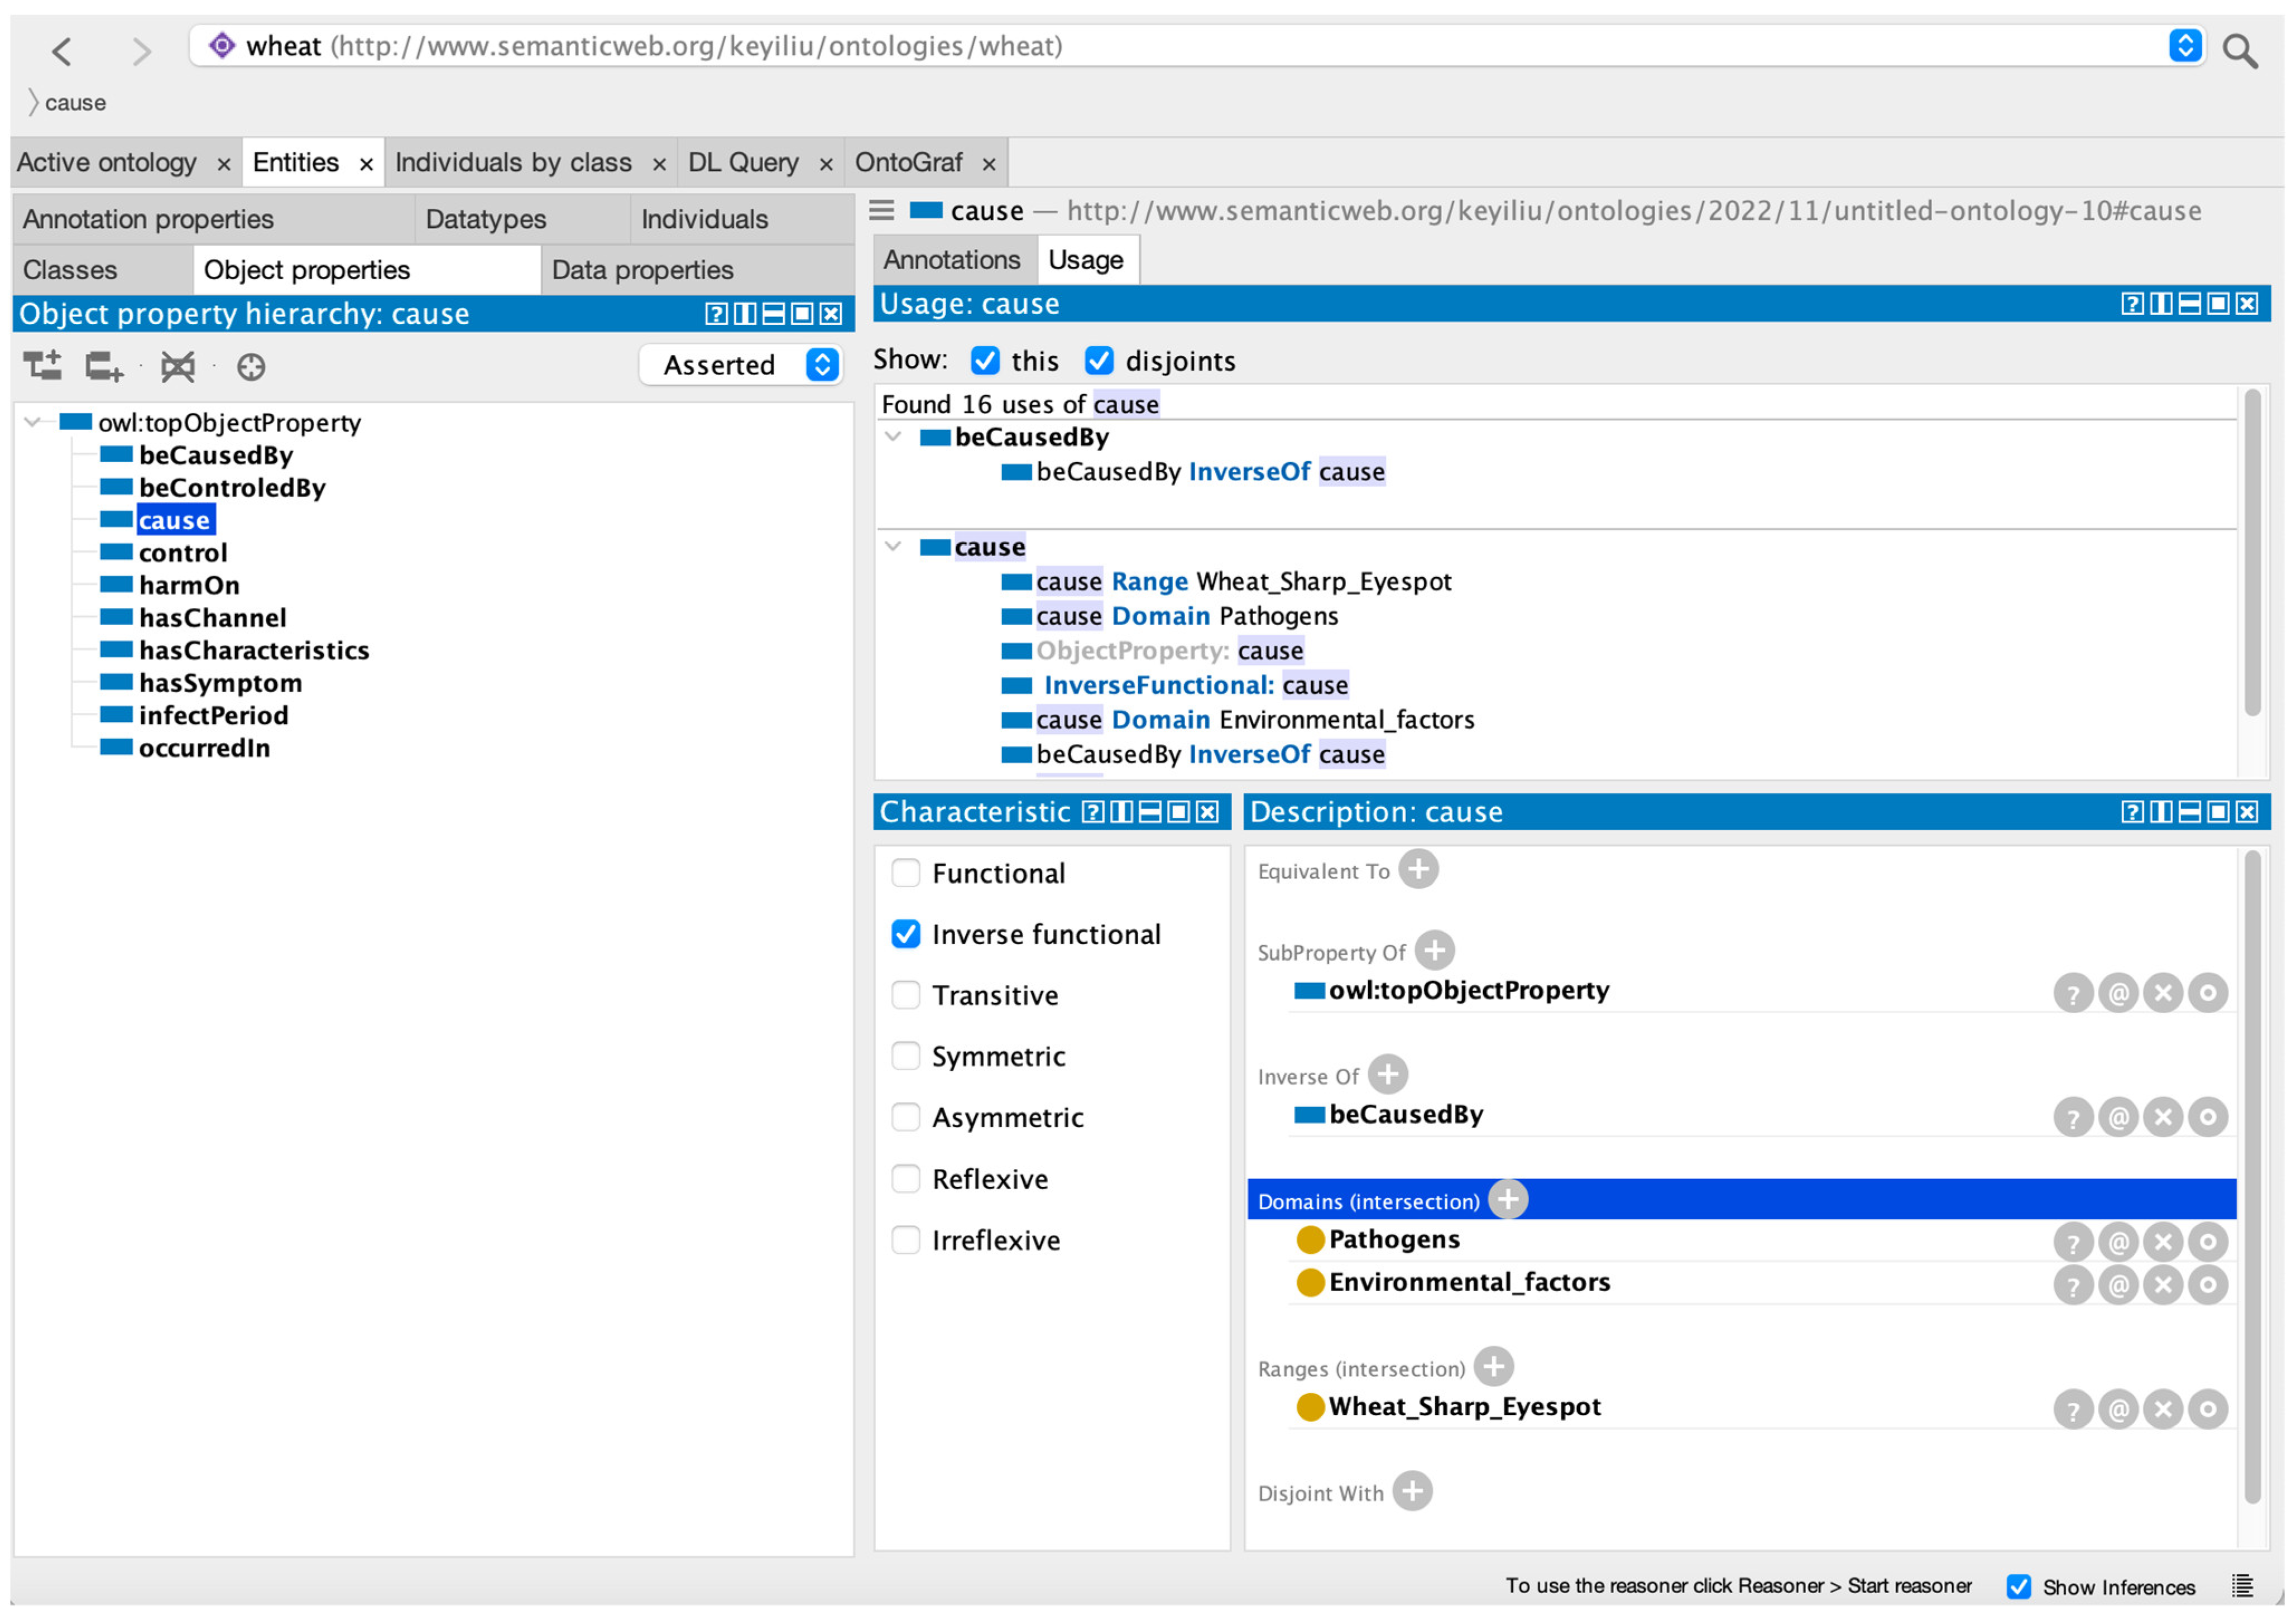The height and width of the screenshot is (1620, 2296).
Task: Remove the Pathogens domain entry
Action: [2163, 1242]
